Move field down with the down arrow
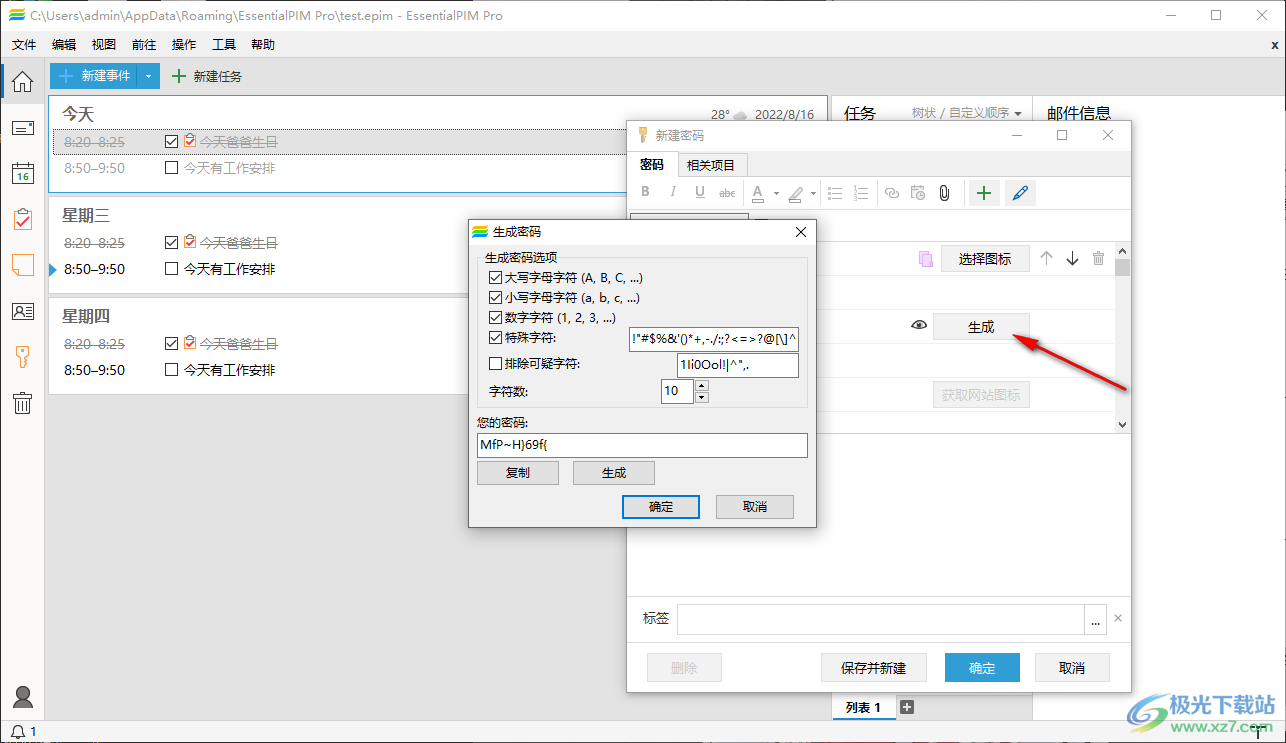This screenshot has height=743, width=1286. coord(1072,258)
